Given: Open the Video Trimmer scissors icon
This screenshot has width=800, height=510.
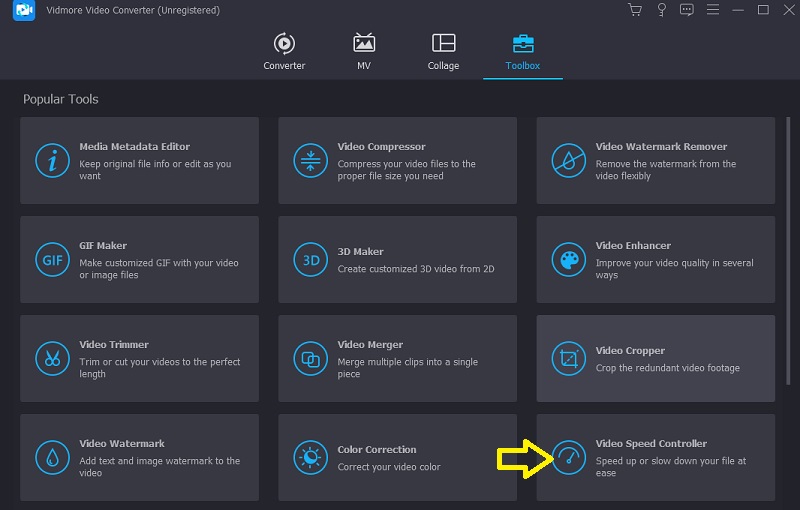Looking at the screenshot, I should tap(52, 358).
